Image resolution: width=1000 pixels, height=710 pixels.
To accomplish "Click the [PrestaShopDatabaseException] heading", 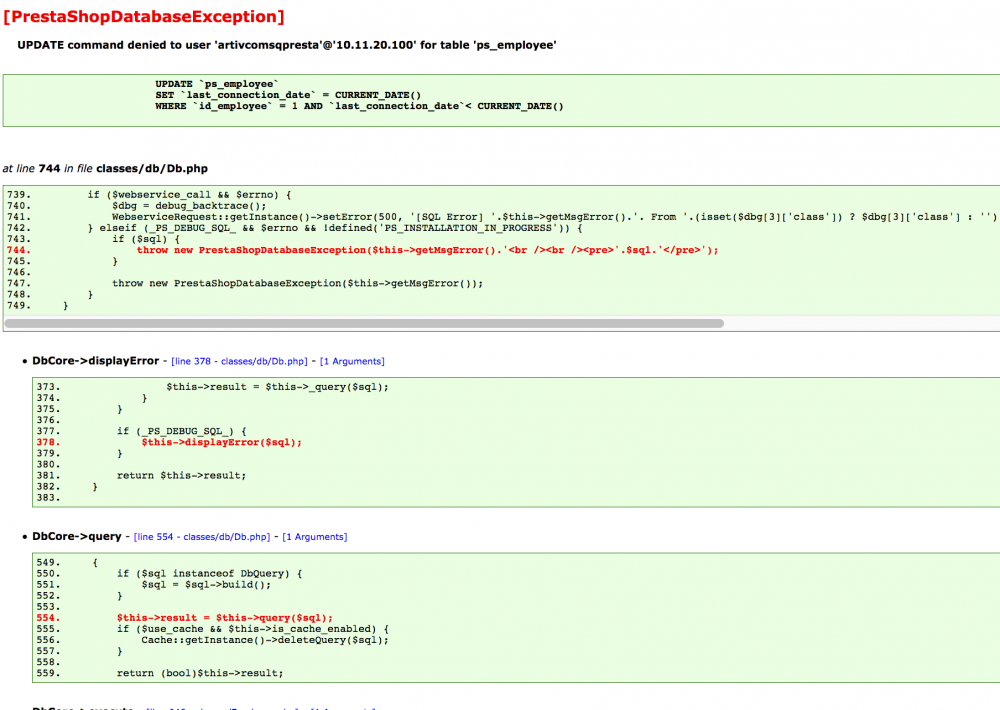I will (144, 17).
